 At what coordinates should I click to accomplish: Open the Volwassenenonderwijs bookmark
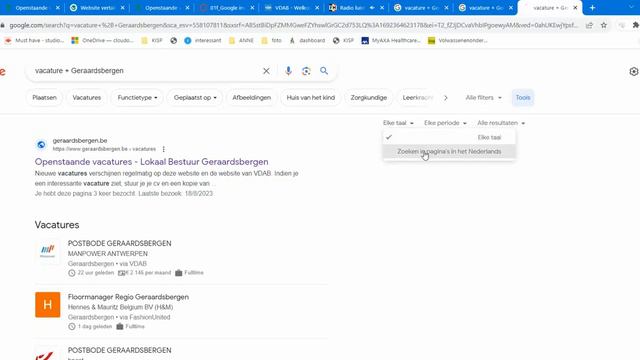point(458,40)
